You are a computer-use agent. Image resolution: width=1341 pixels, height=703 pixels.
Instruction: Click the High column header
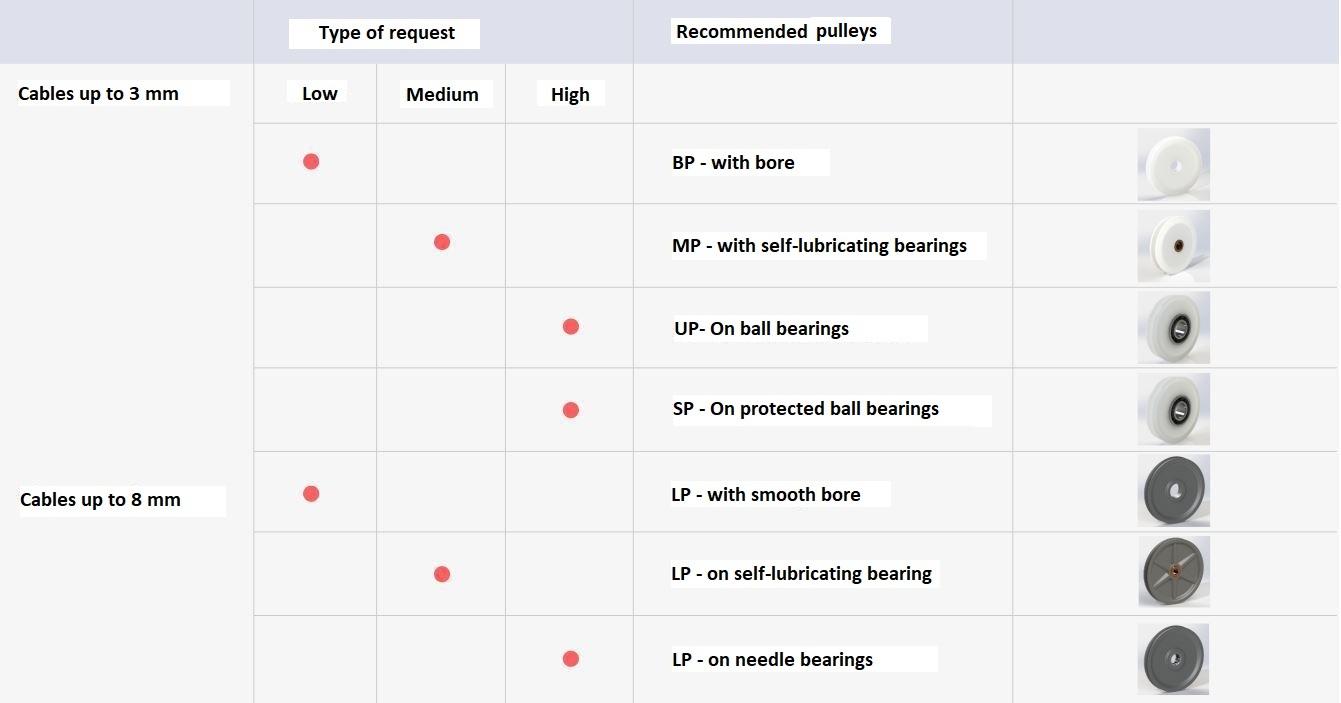pyautogui.click(x=570, y=95)
